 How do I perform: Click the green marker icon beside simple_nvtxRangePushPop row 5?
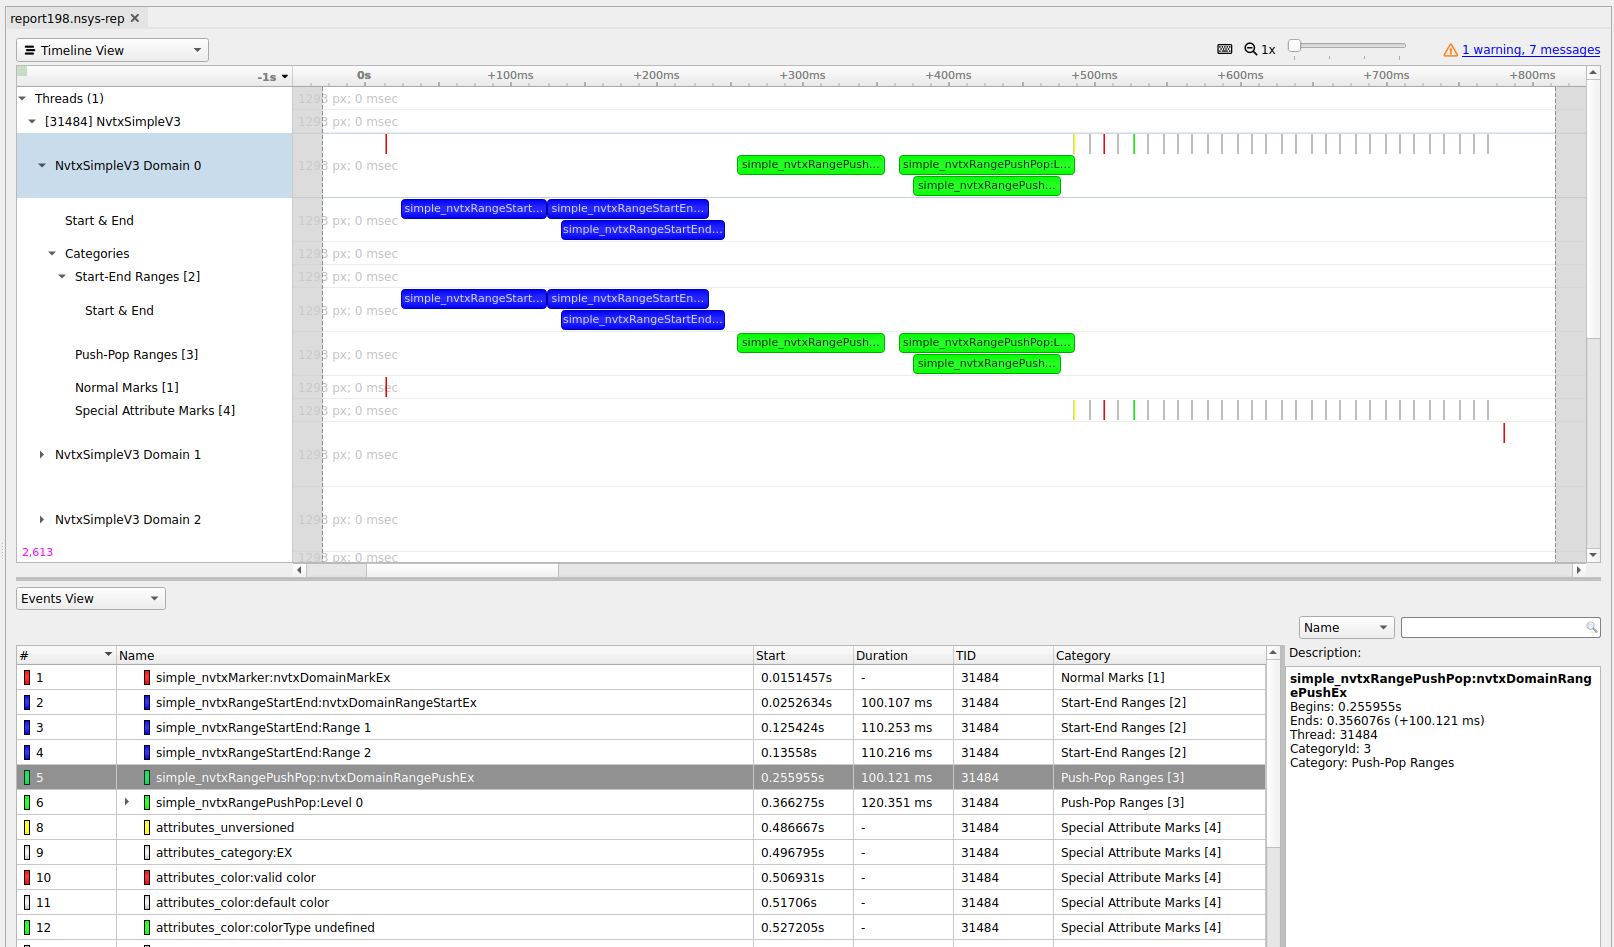[146, 777]
